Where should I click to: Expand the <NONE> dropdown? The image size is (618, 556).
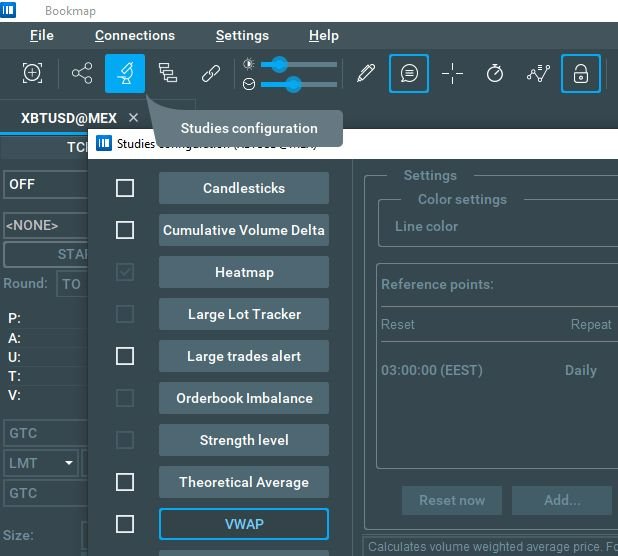(x=45, y=225)
